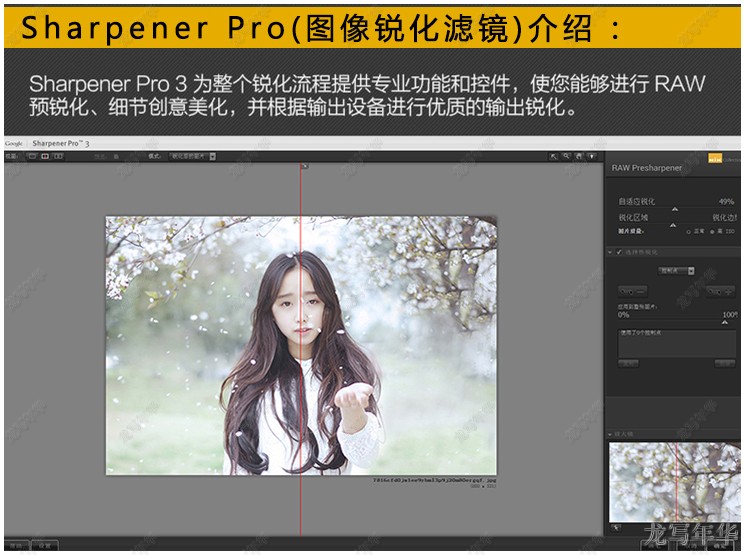Adjust the 自适应锐化 slider handle

pos(675,209)
